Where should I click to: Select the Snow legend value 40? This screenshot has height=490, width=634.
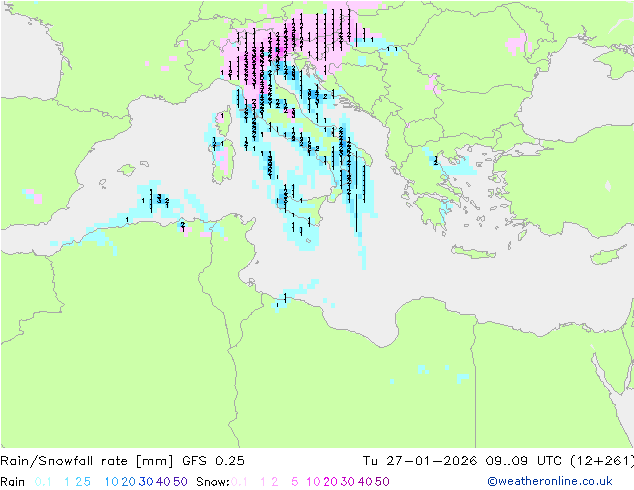[x=365, y=482]
